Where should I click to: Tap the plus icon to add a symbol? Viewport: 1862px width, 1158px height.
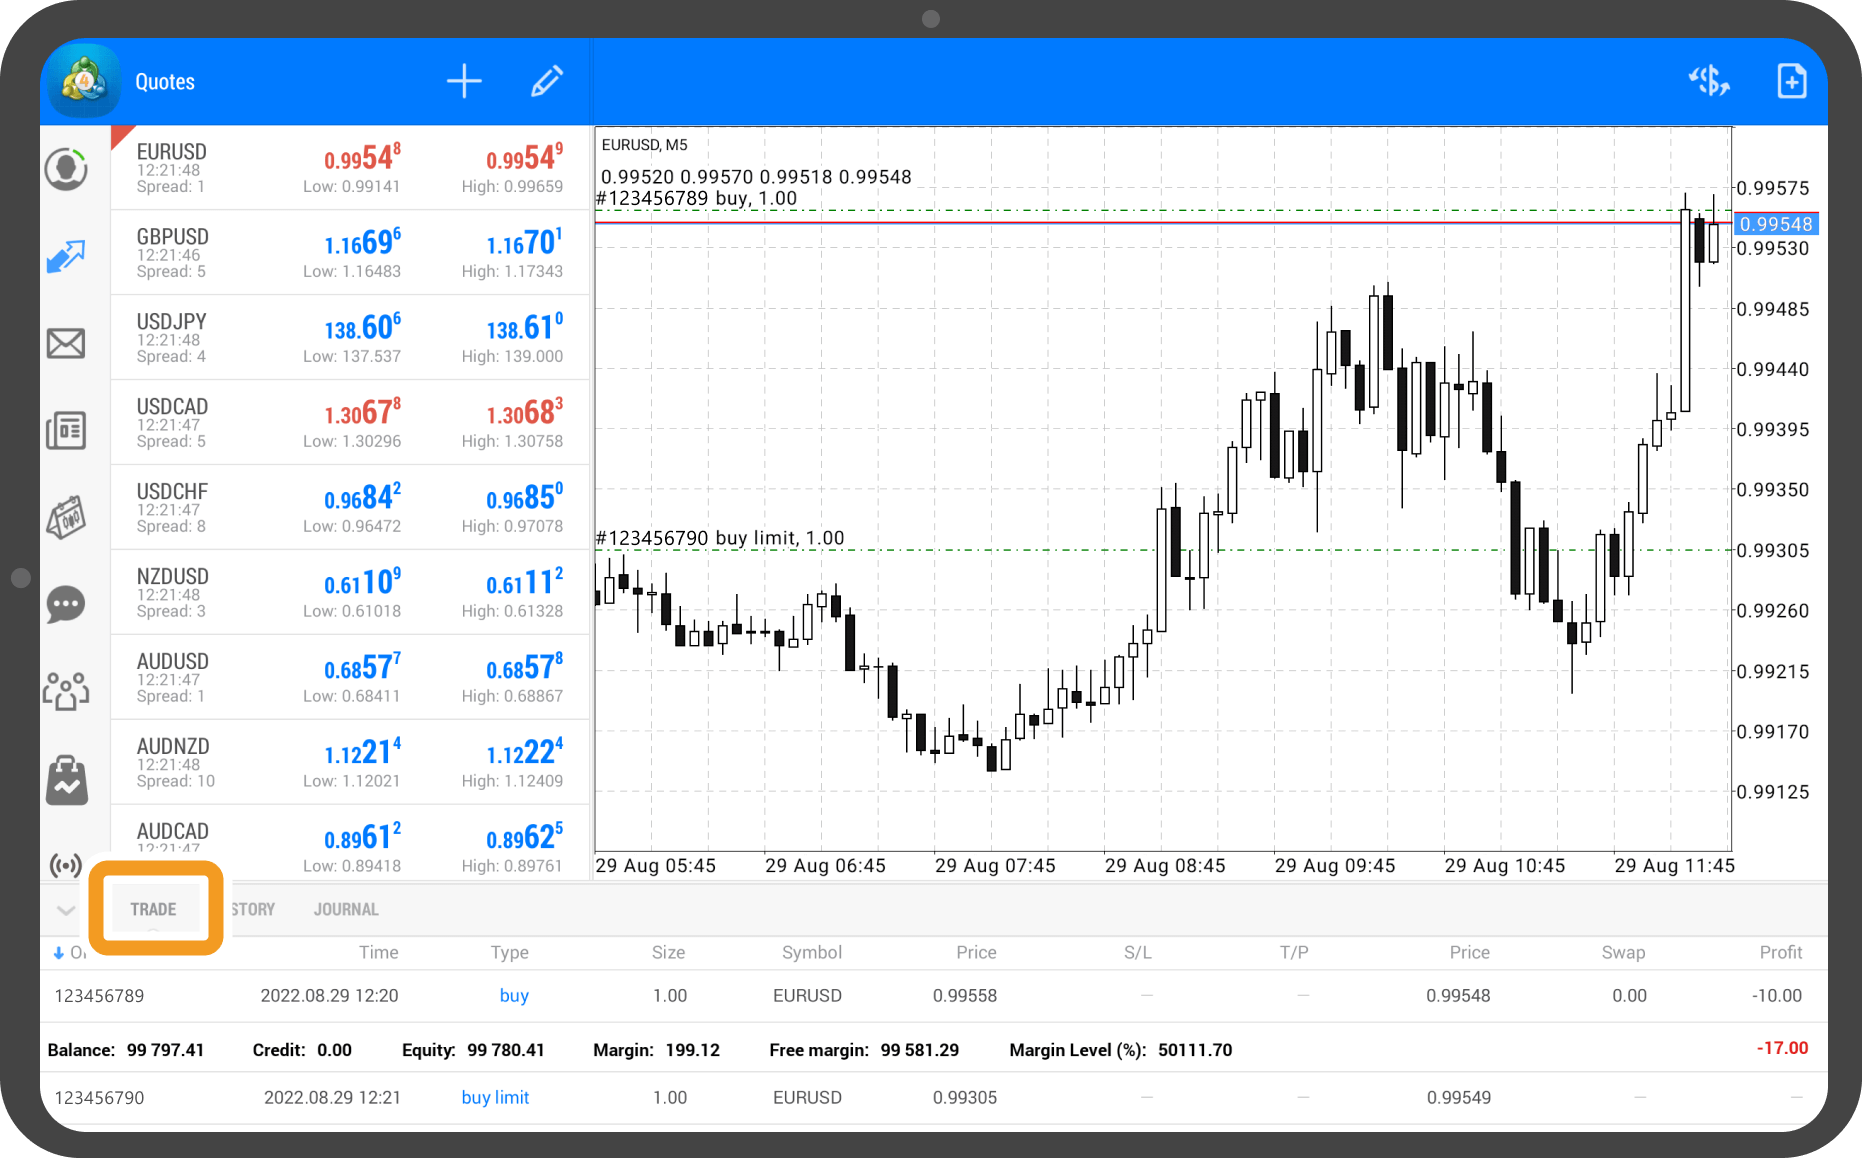coord(464,82)
